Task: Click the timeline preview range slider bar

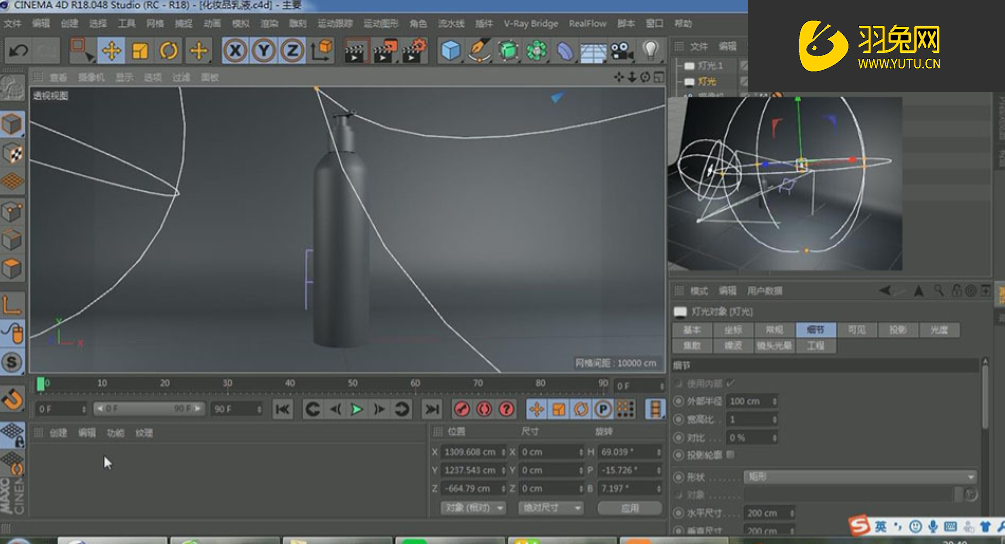Action: click(x=149, y=409)
